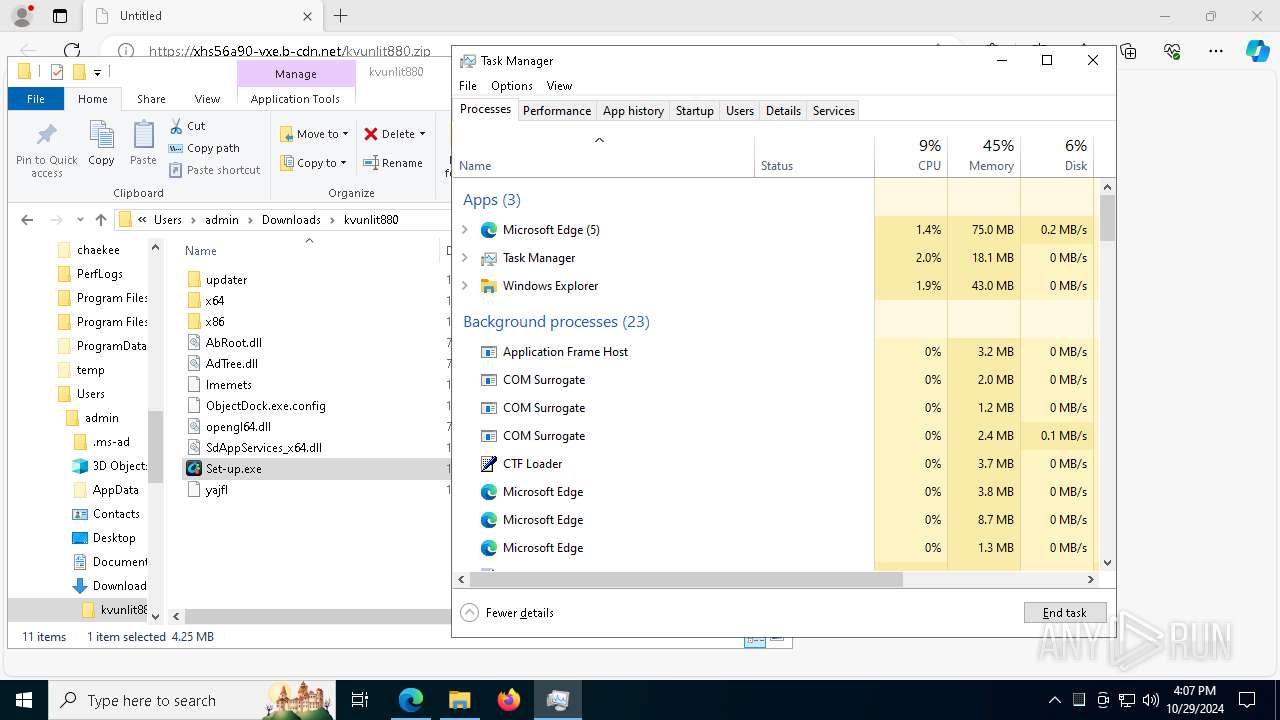Viewport: 1280px width, 720px height.
Task: Expand Microsoft Edge (5) app group
Action: click(x=465, y=230)
